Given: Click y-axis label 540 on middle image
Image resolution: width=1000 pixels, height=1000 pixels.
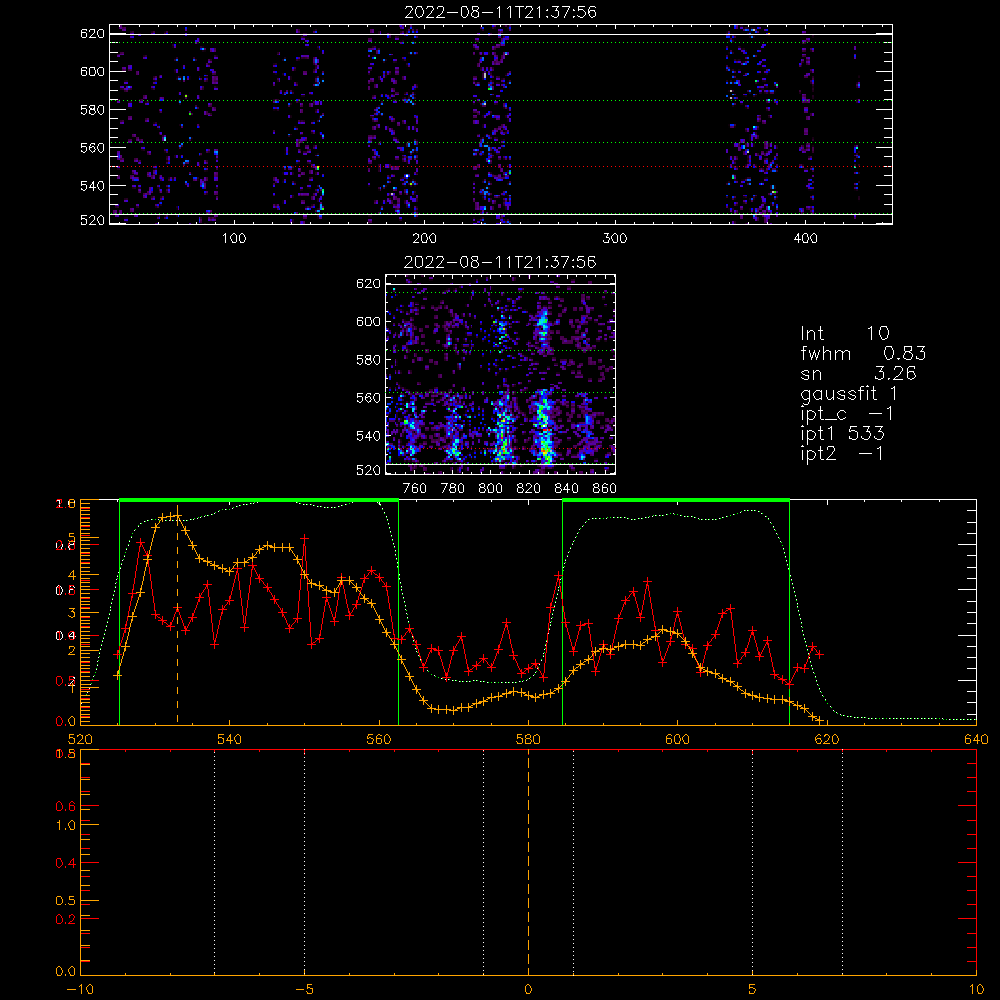Looking at the screenshot, I should [x=368, y=436].
